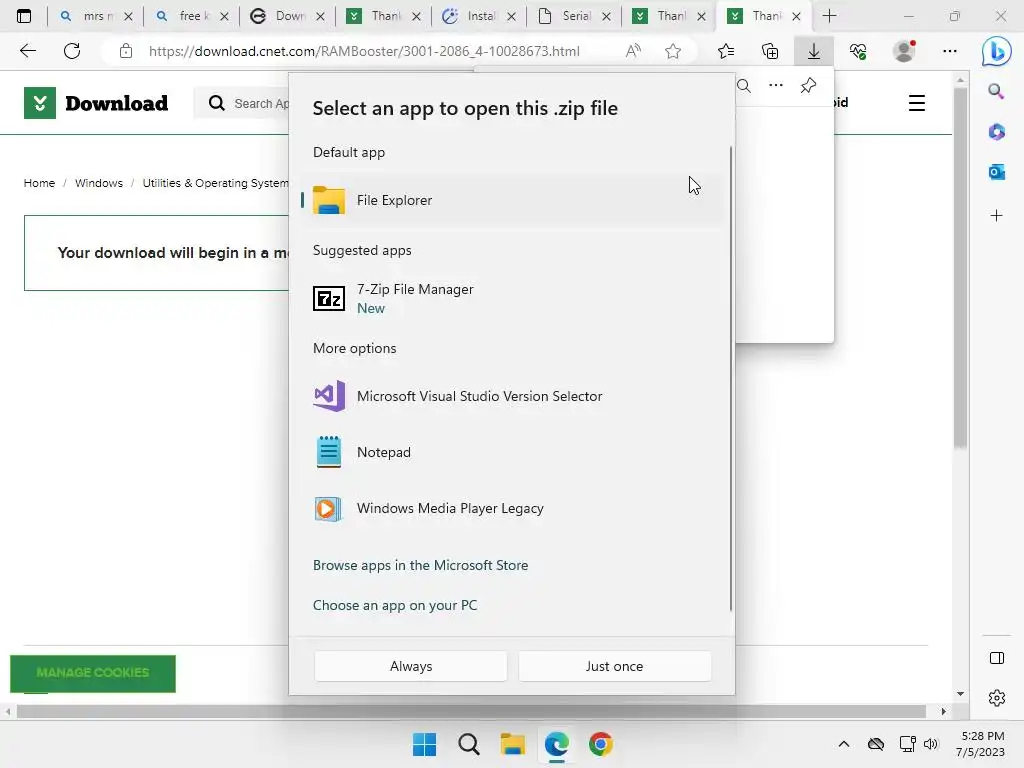
Task: Add this page to favorites star
Action: coord(673,51)
